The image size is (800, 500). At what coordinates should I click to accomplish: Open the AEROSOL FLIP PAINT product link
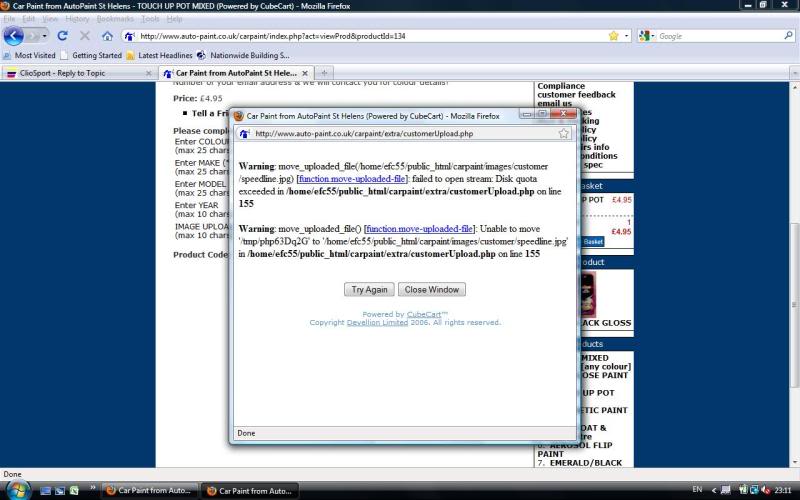574,449
